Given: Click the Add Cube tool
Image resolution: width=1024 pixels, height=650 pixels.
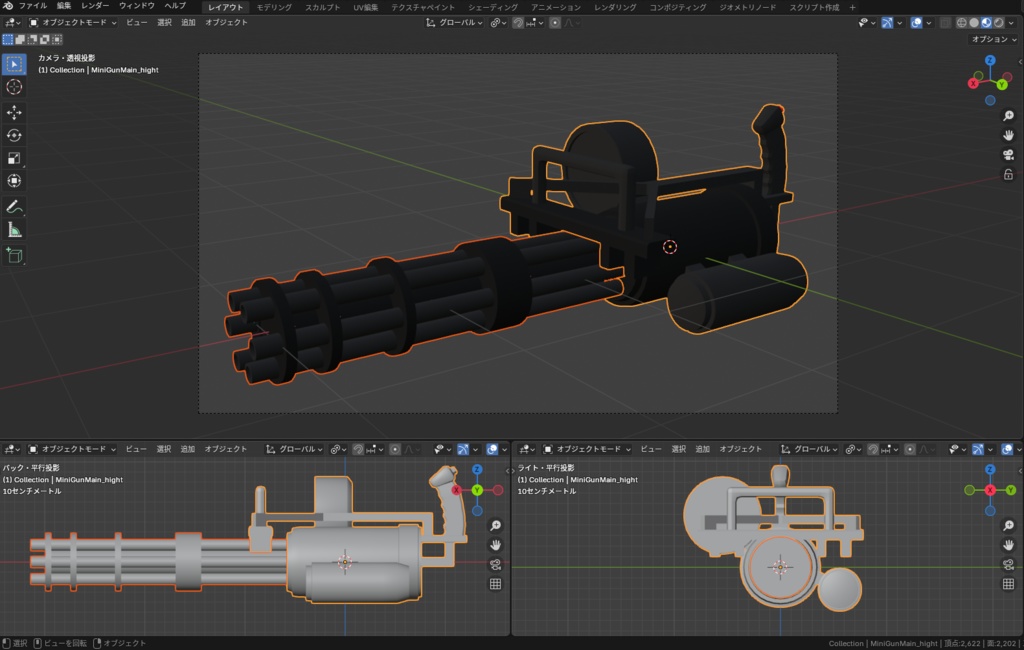Looking at the screenshot, I should click(14, 256).
